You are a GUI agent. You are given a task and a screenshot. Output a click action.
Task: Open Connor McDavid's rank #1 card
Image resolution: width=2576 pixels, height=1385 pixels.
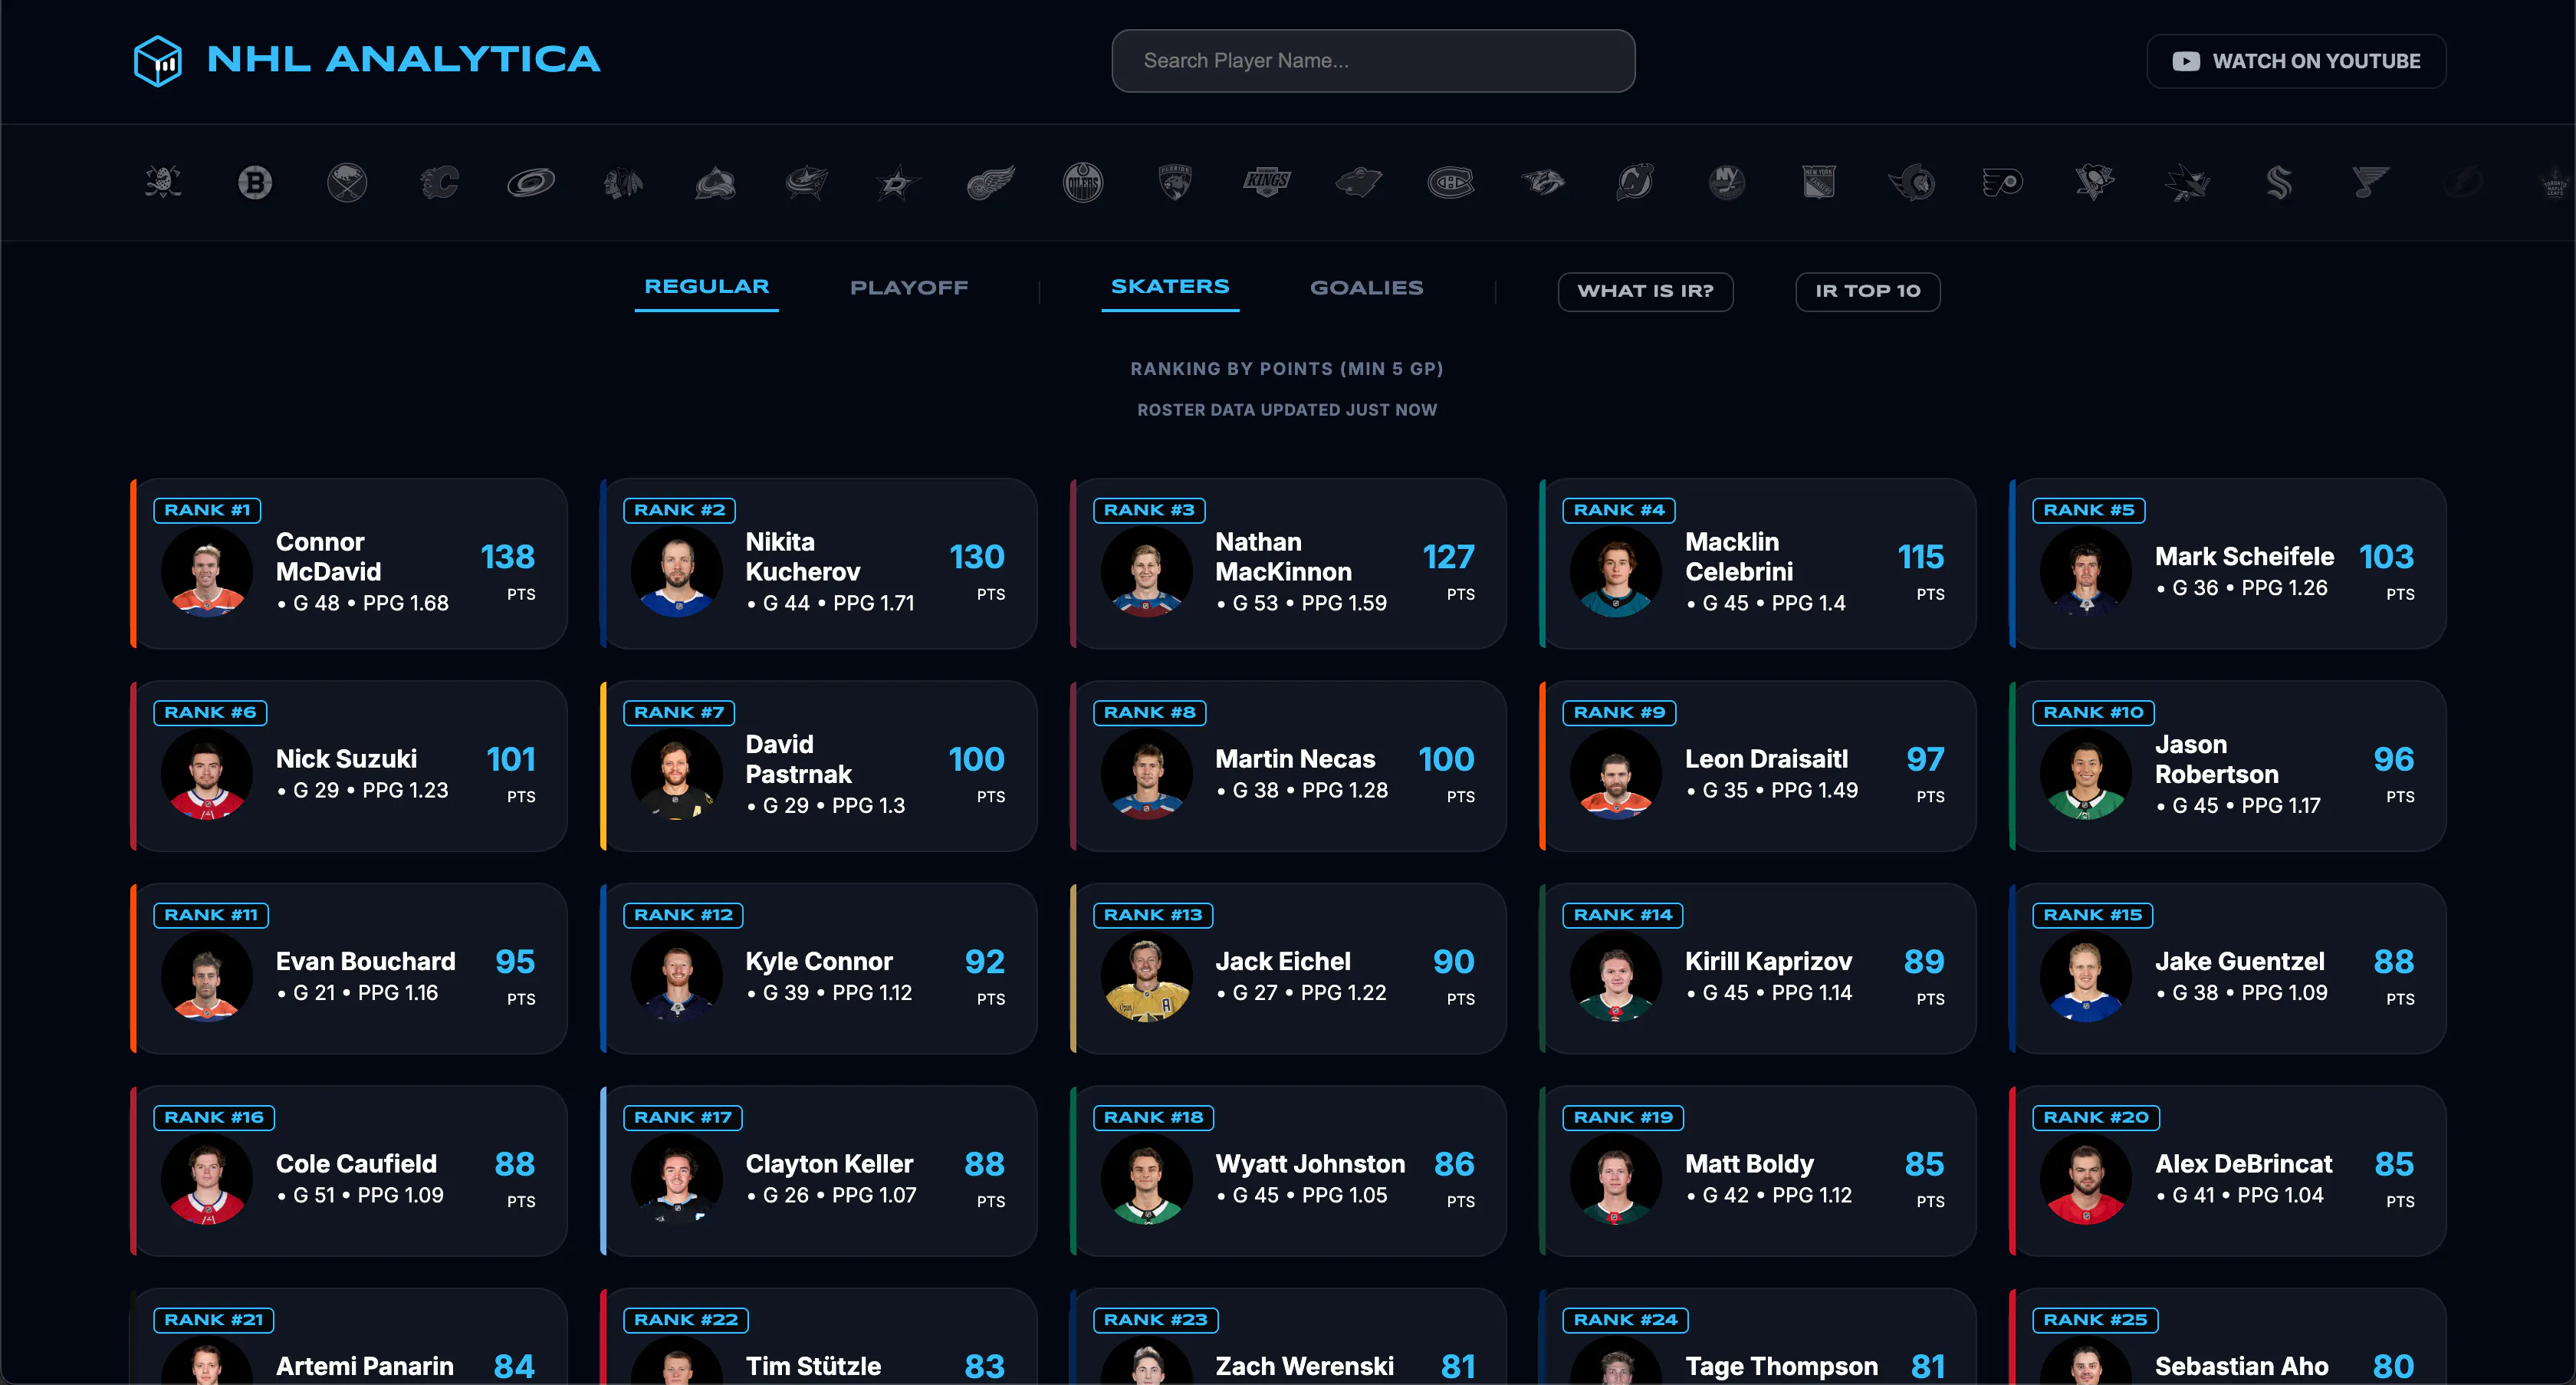349,563
